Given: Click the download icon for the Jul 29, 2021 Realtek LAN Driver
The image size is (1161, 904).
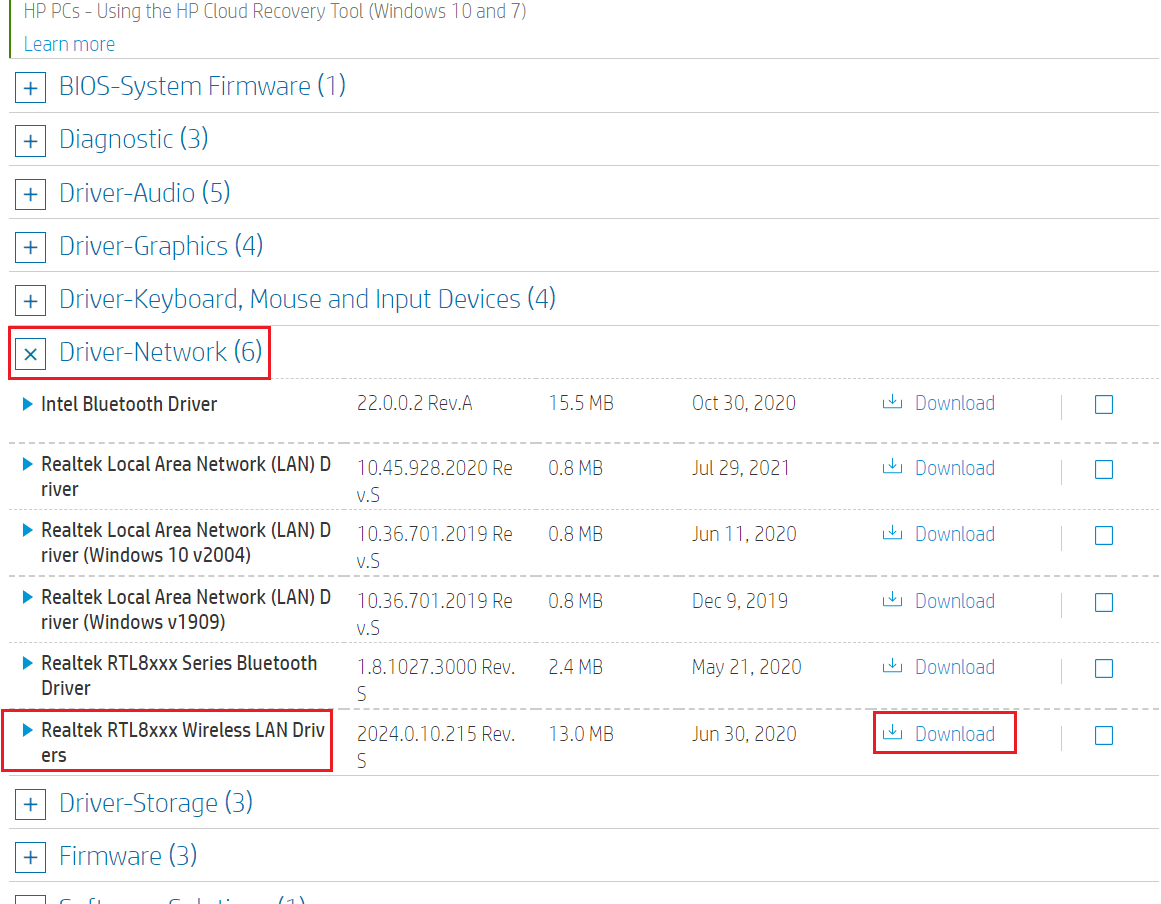Looking at the screenshot, I should point(891,467).
